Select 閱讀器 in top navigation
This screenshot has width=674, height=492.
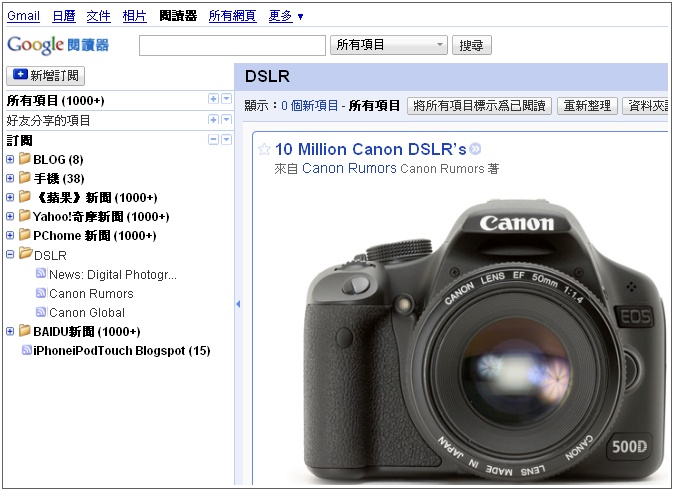point(178,16)
